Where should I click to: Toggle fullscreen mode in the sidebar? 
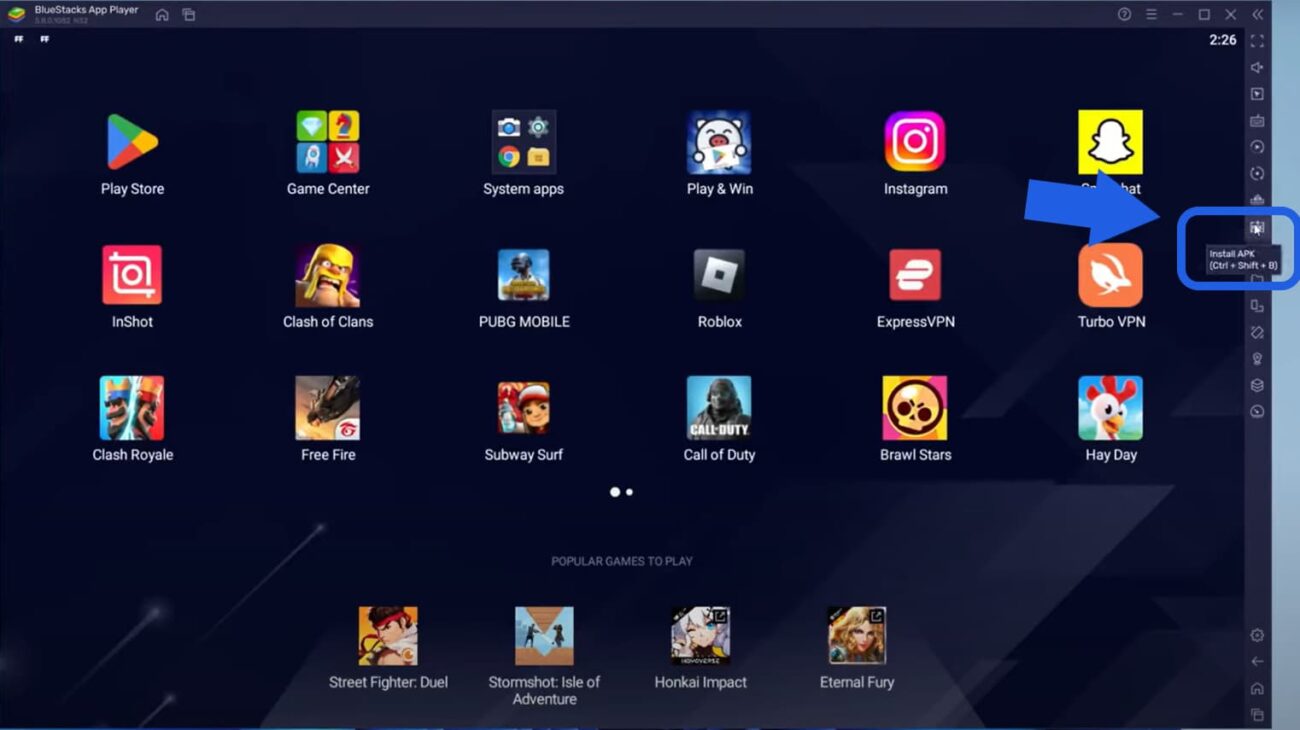point(1257,41)
